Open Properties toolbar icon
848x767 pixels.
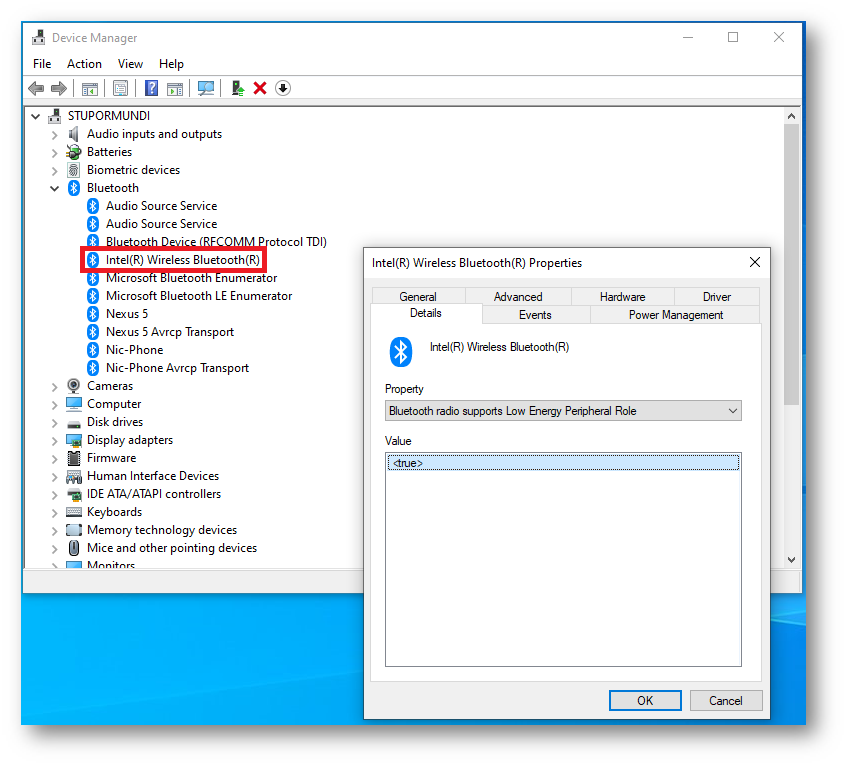121,88
